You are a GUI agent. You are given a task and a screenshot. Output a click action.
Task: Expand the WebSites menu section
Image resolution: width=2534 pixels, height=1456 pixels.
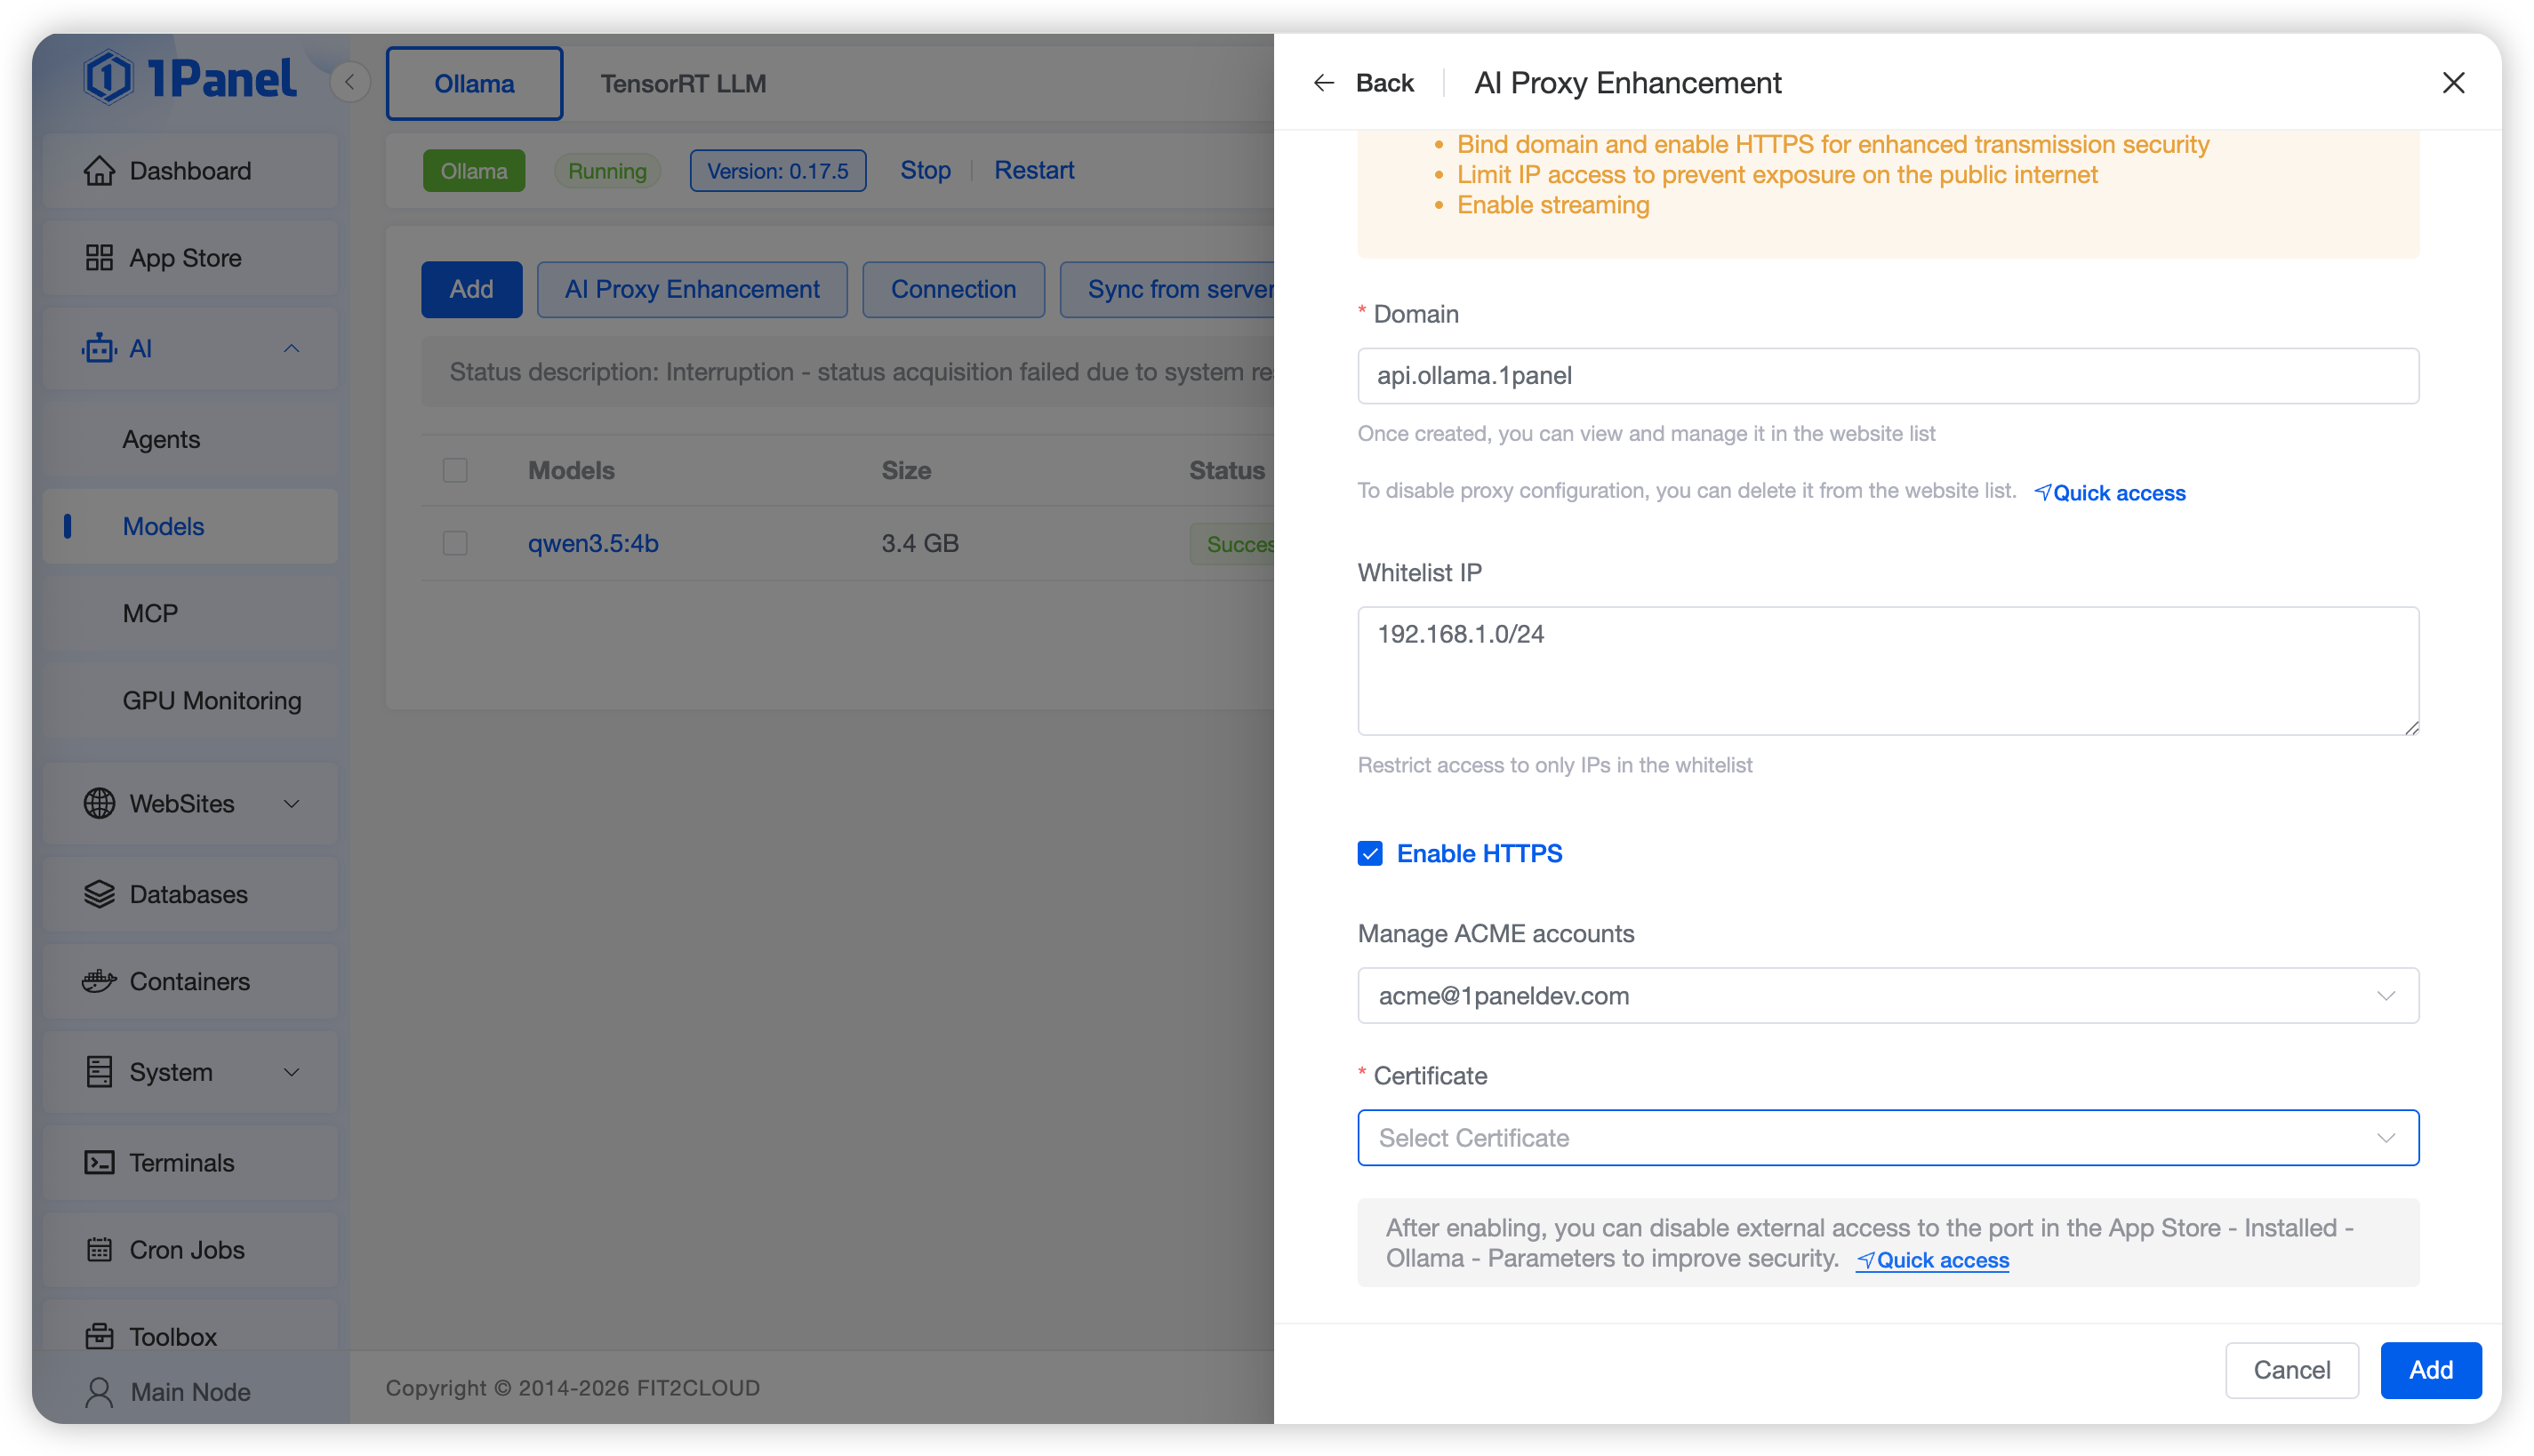click(190, 804)
